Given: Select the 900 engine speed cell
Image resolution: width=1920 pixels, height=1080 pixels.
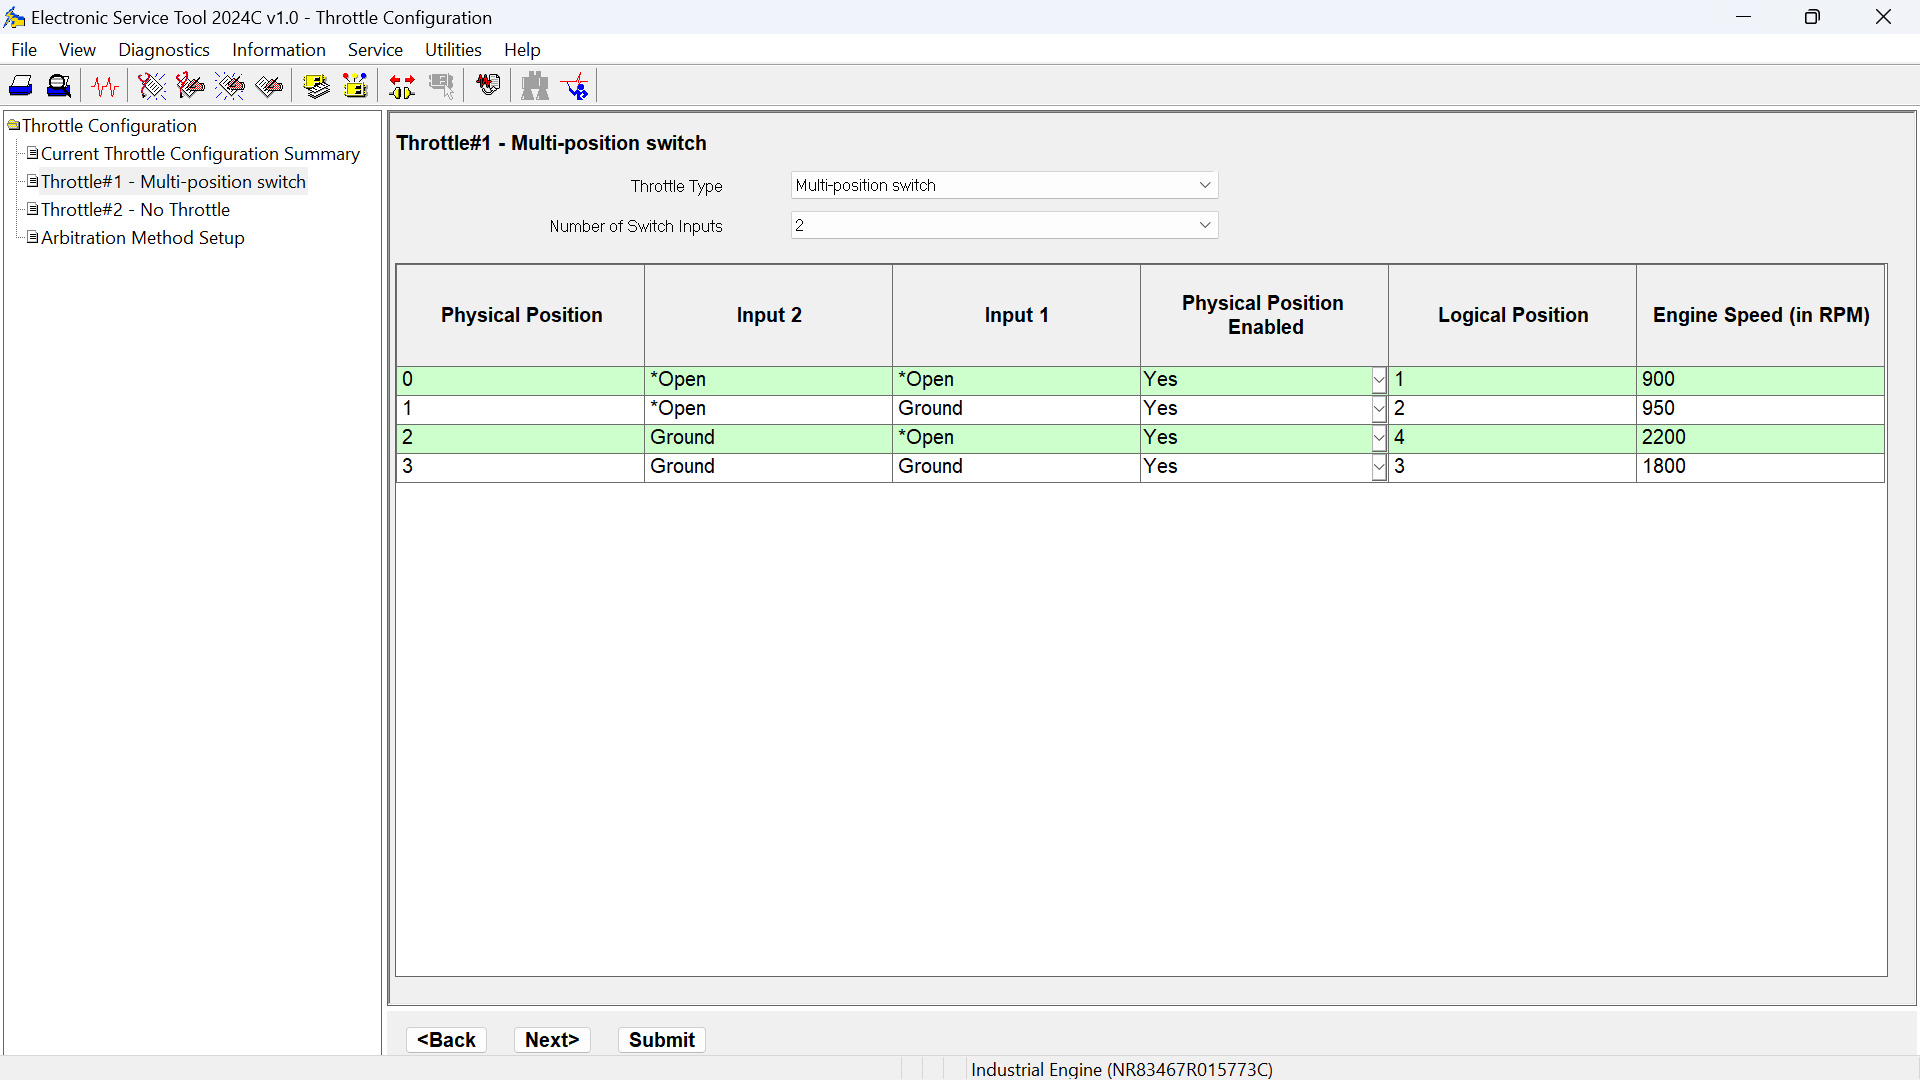Looking at the screenshot, I should pos(1761,380).
